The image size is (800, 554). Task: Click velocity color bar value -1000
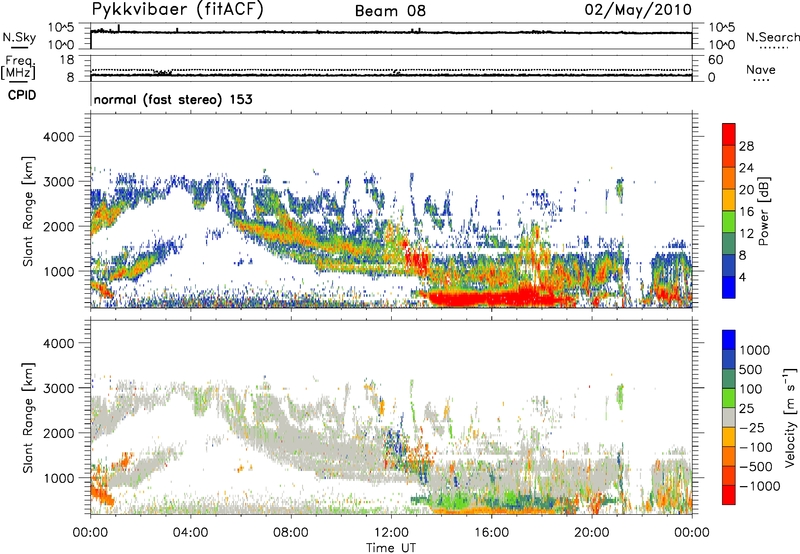760,486
